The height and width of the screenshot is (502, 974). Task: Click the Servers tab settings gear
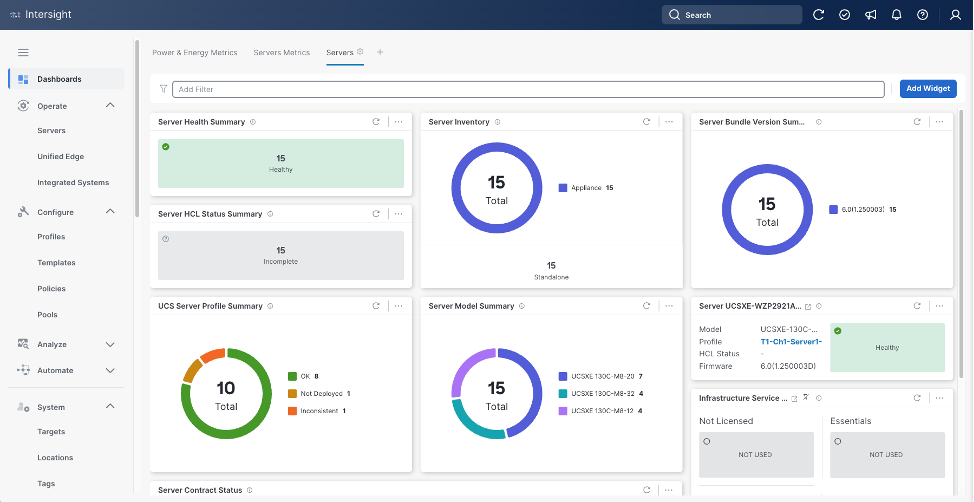point(360,51)
